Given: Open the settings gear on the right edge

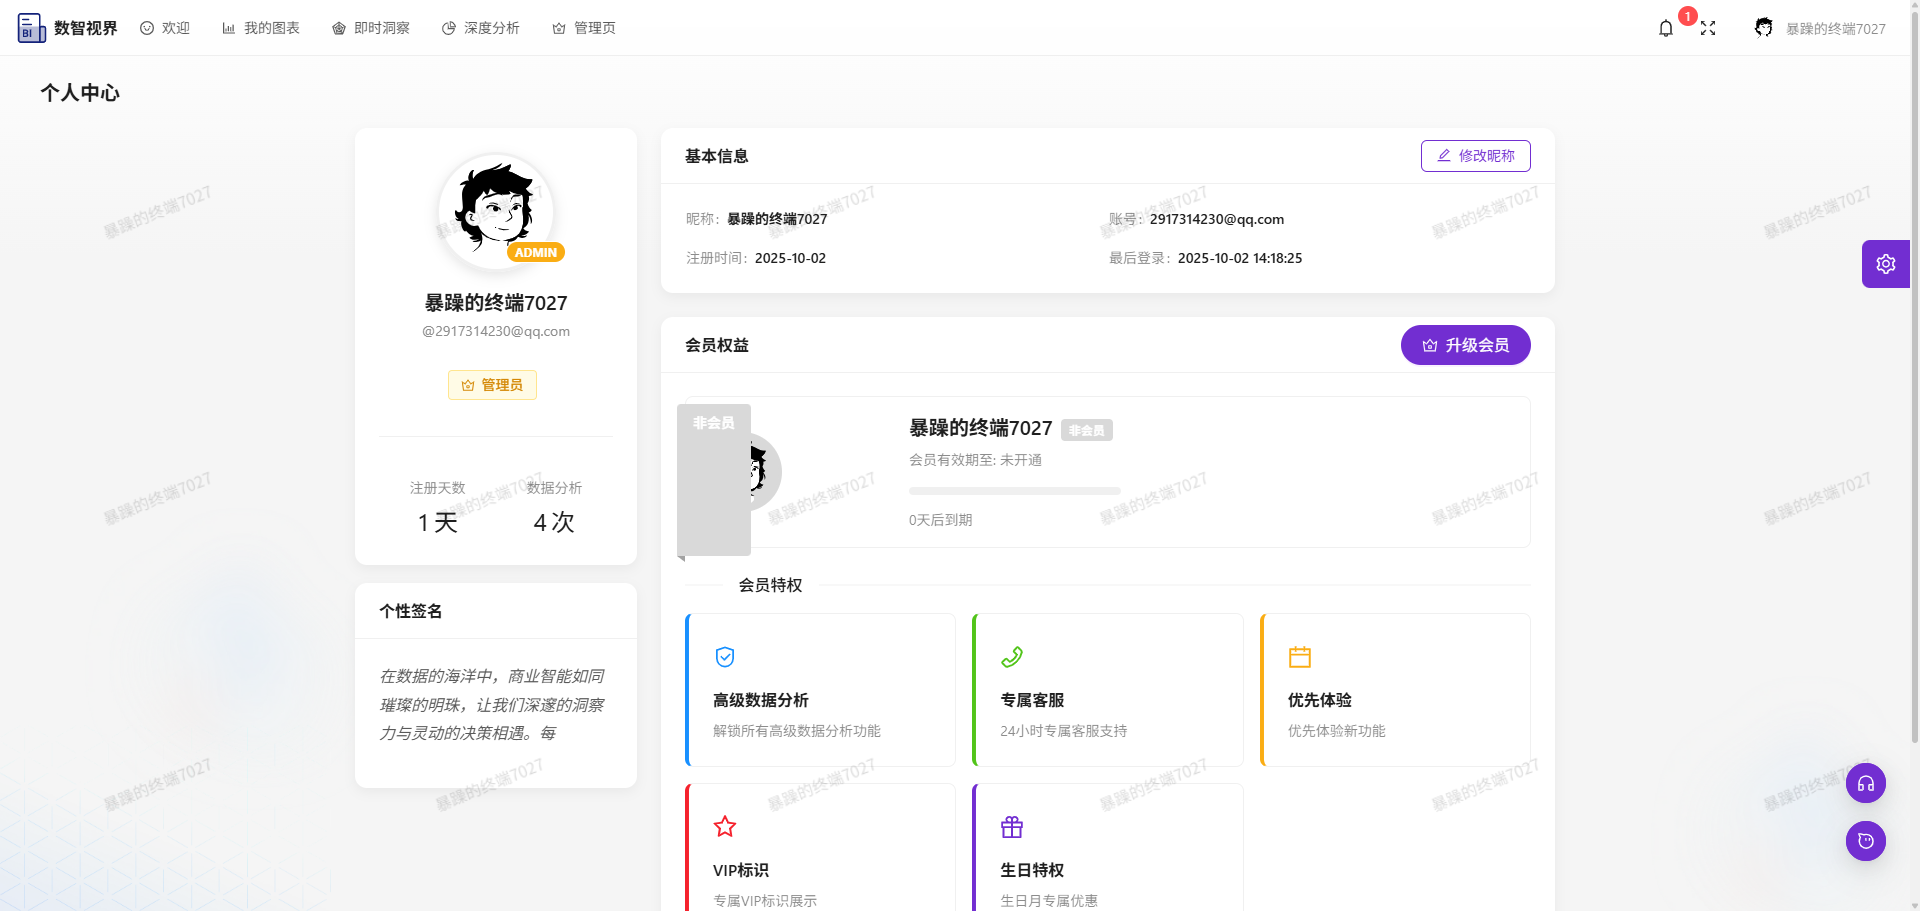Looking at the screenshot, I should [x=1886, y=263].
